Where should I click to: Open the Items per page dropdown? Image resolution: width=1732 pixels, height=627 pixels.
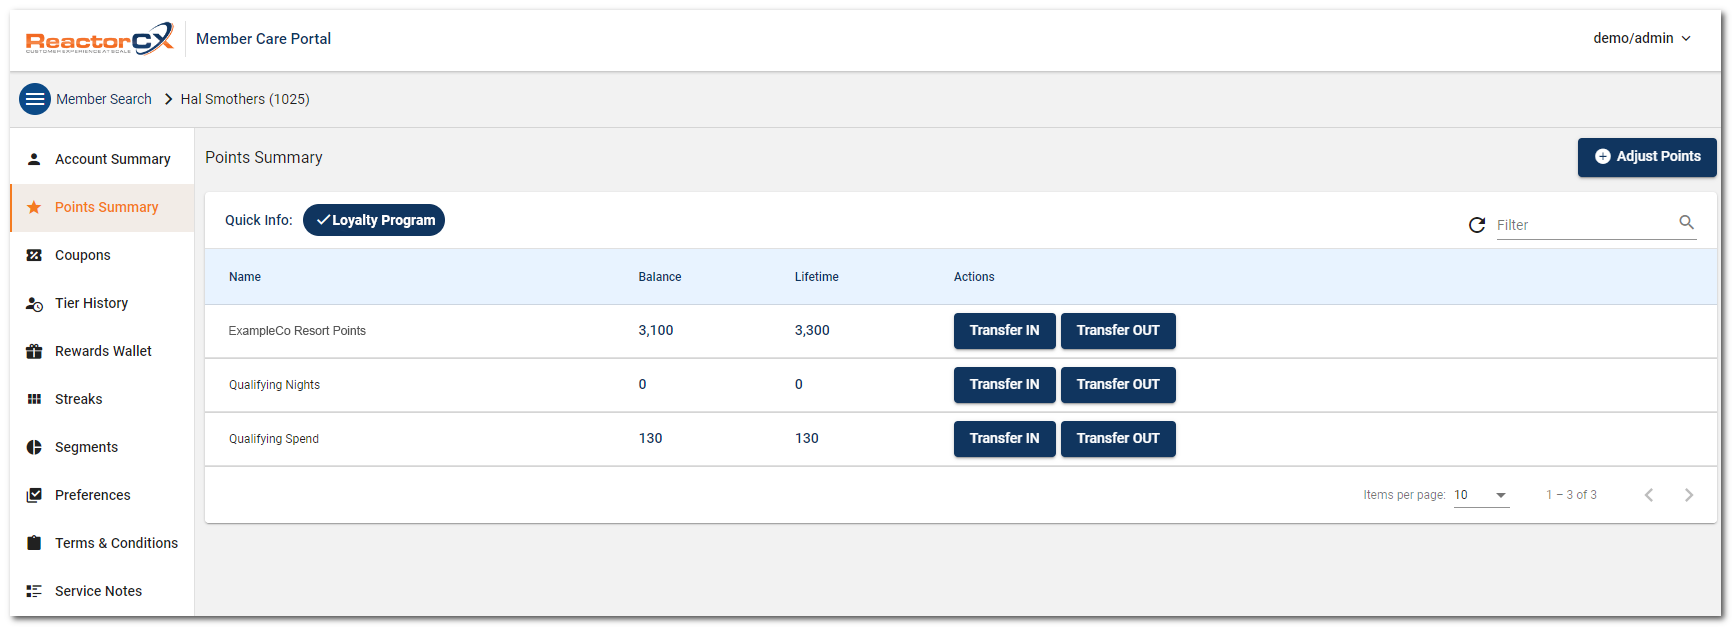pyautogui.click(x=1480, y=495)
